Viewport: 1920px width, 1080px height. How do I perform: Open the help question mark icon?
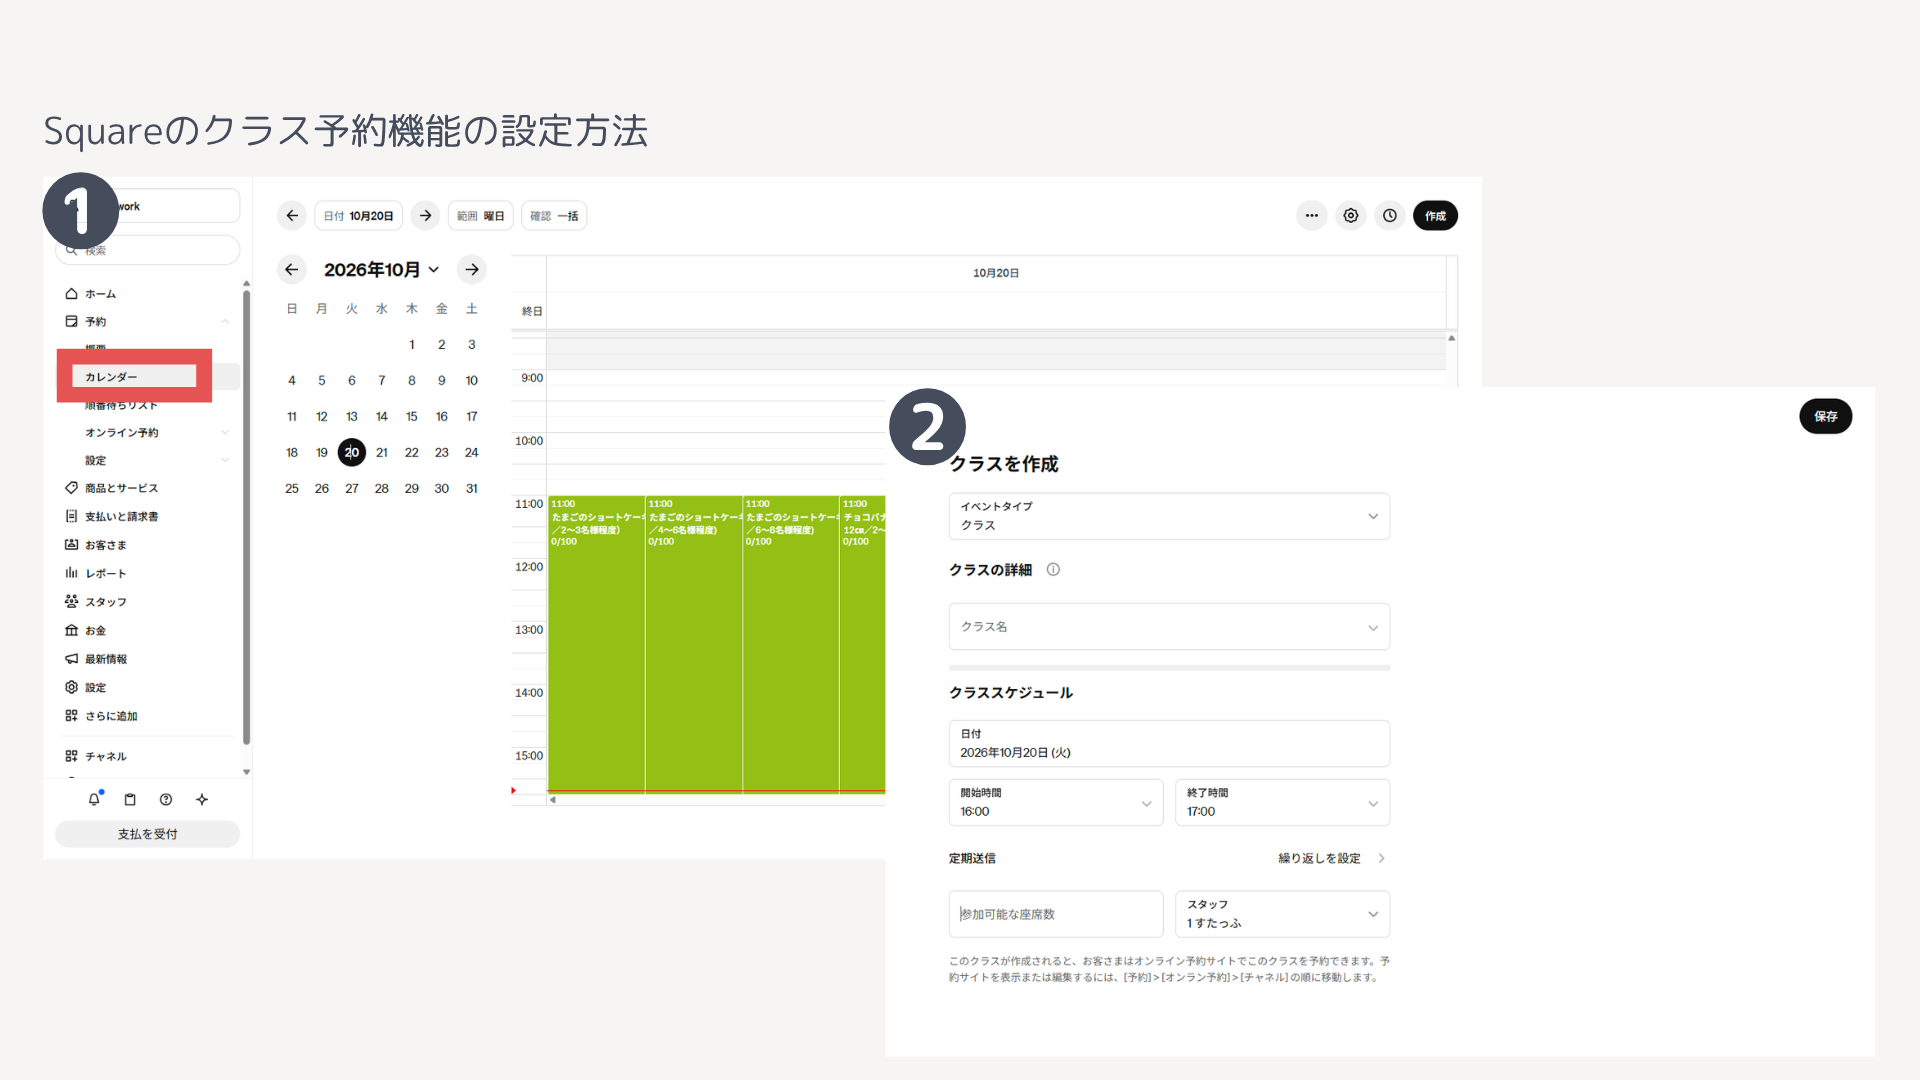click(166, 800)
